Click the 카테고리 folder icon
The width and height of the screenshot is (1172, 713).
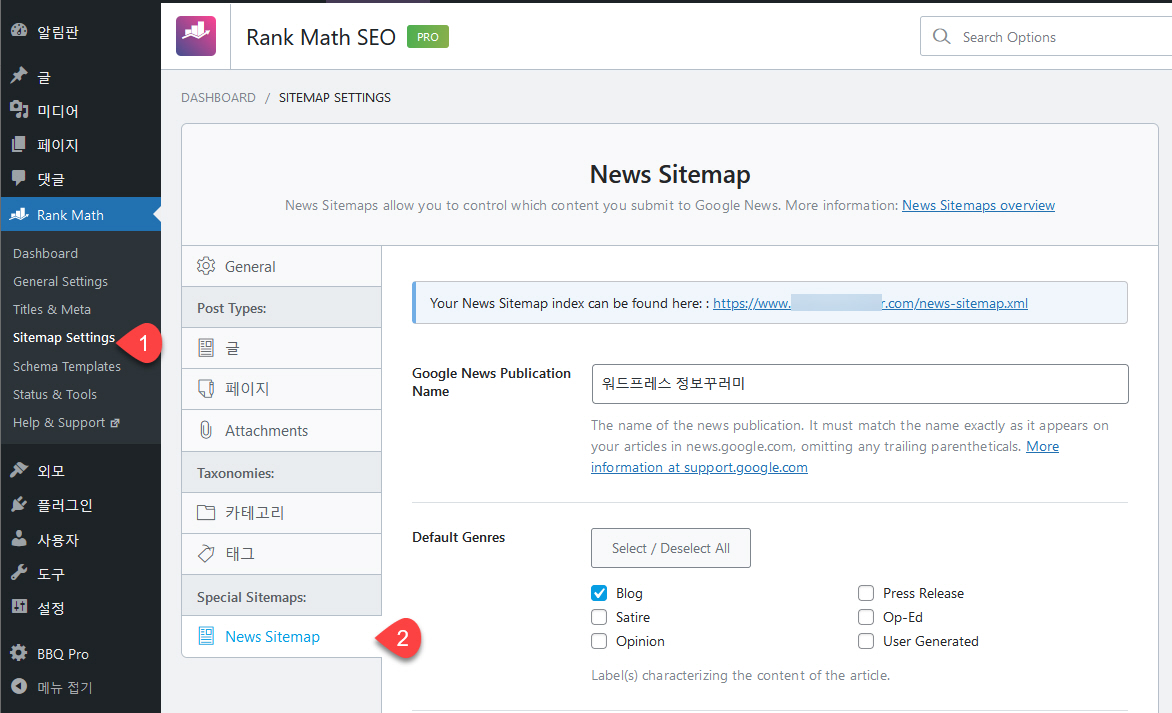pos(206,513)
